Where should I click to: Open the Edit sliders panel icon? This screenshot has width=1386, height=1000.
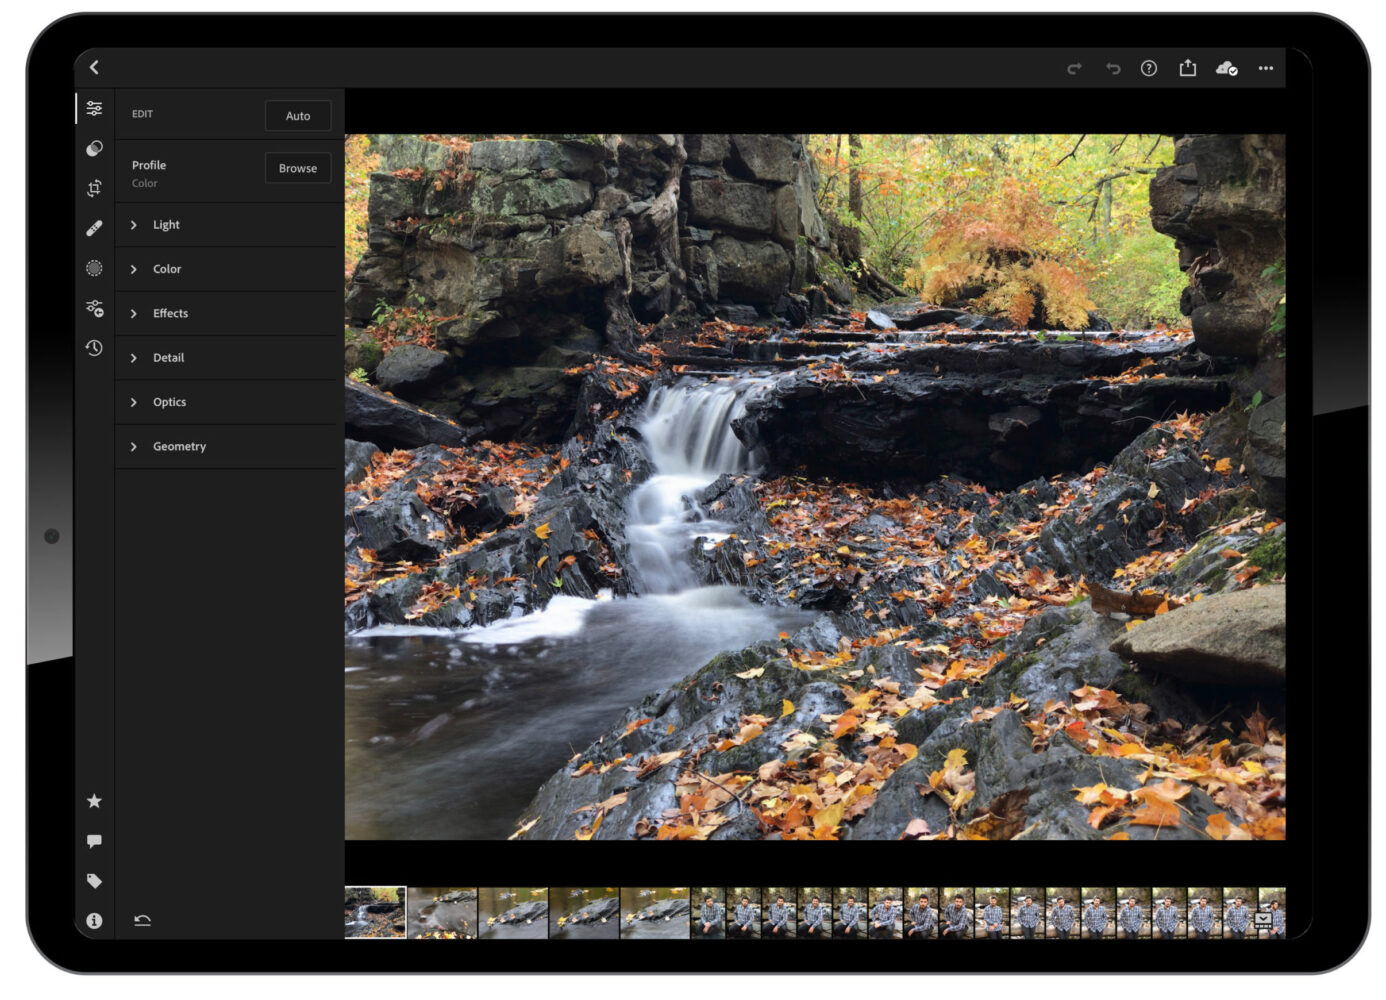[94, 108]
